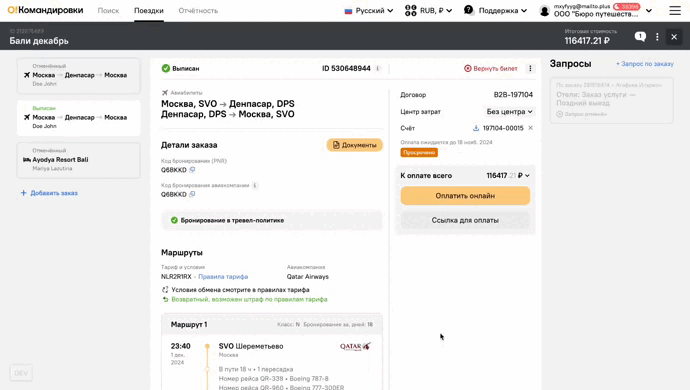Click the fare code NLR2R1RX

[176, 277]
